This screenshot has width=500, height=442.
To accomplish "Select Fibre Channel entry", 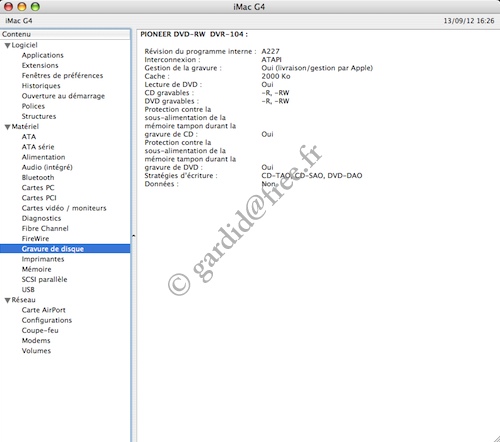I will point(45,228).
